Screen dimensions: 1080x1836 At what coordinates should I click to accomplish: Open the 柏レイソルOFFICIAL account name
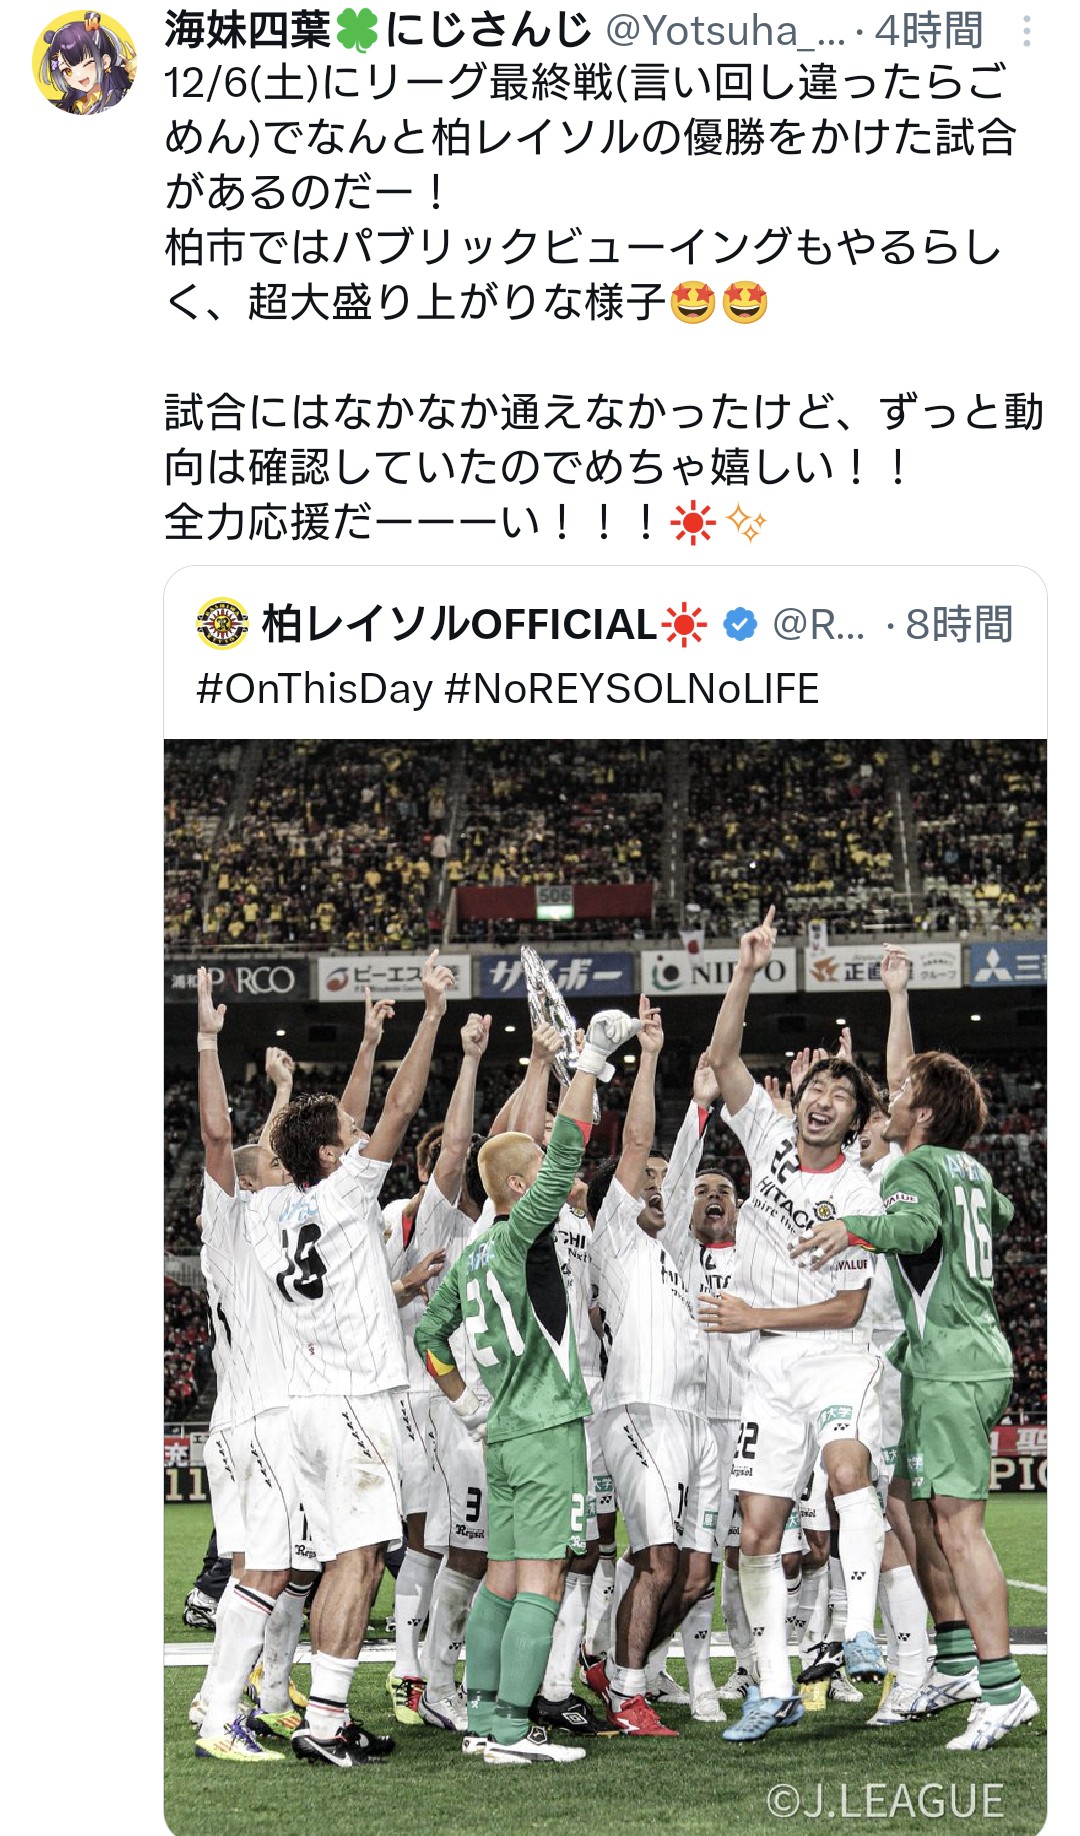click(x=459, y=625)
